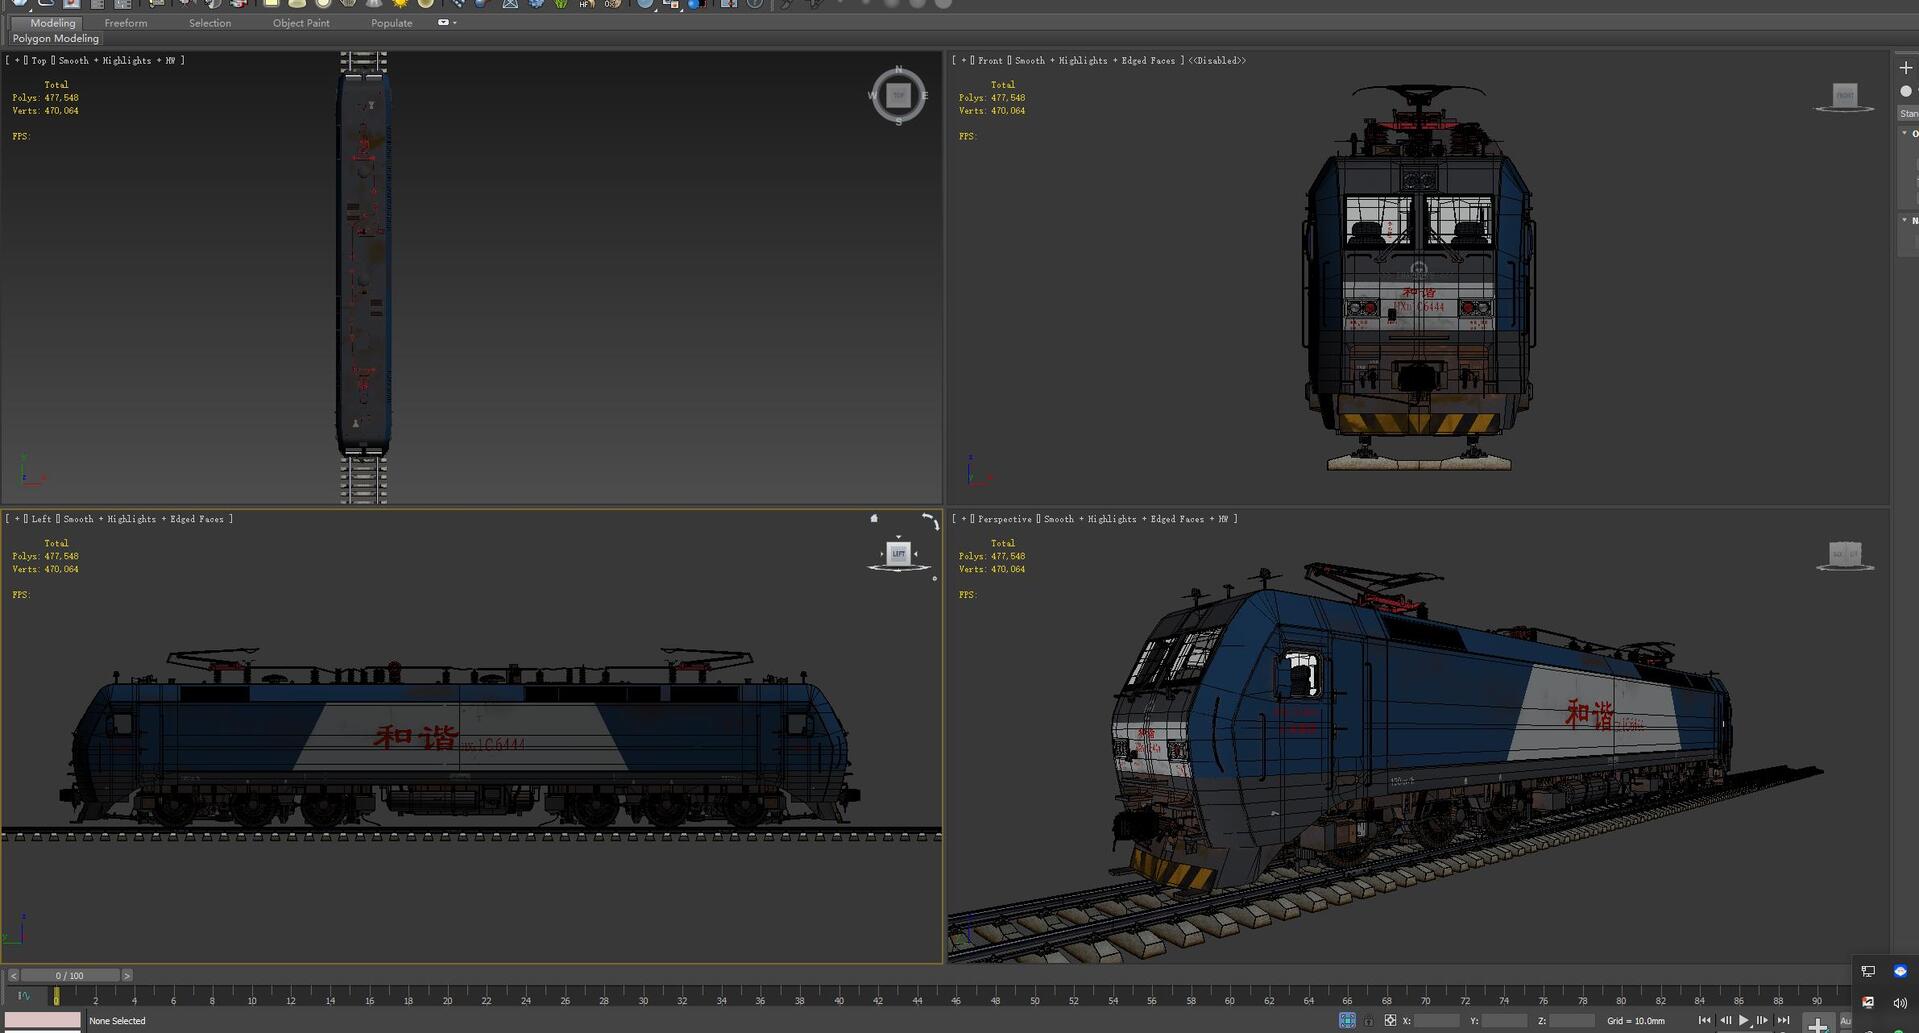Click the X coordinate input field

pyautogui.click(x=1436, y=1020)
